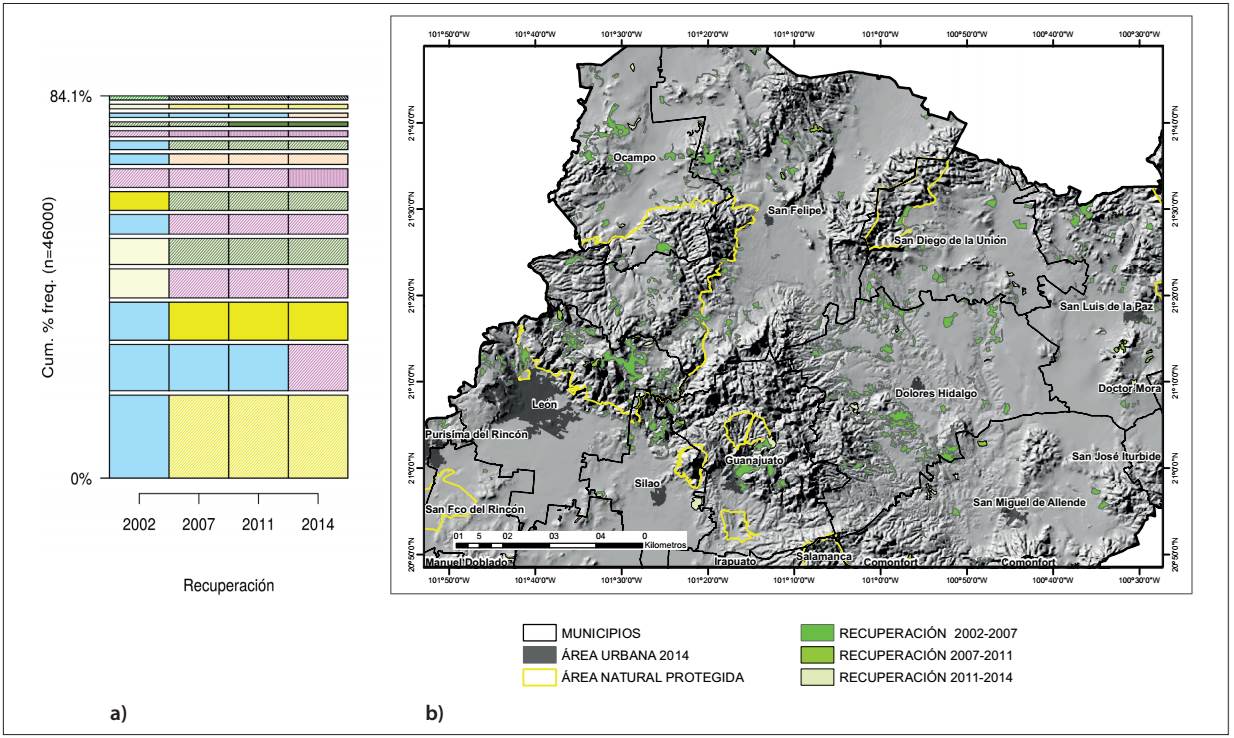
Task: Click the San Diego de la Unión label
Action: 949,241
